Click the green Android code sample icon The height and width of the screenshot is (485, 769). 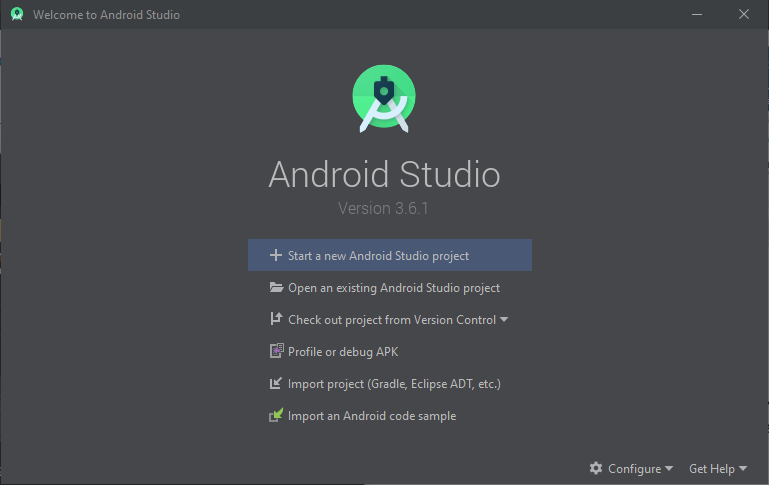tap(276, 415)
